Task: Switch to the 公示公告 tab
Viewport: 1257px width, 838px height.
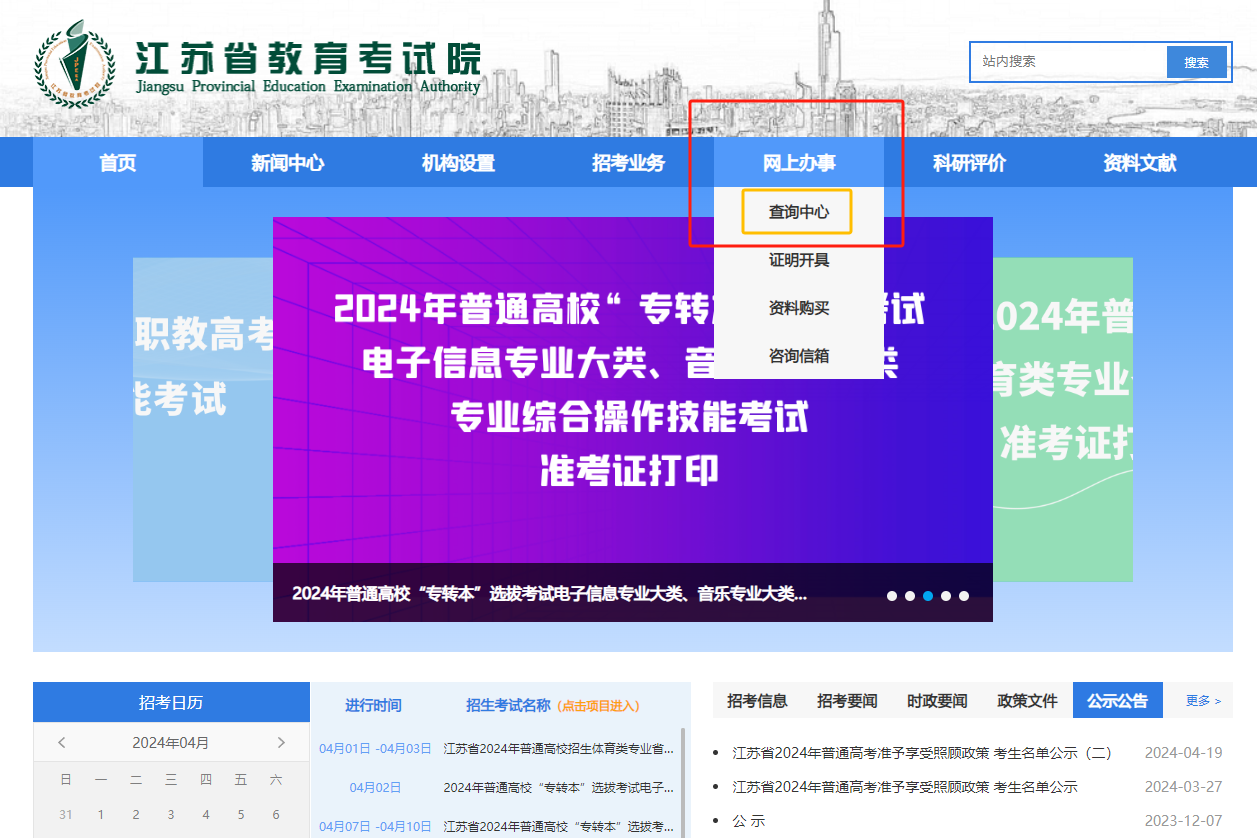Action: (x=1118, y=701)
